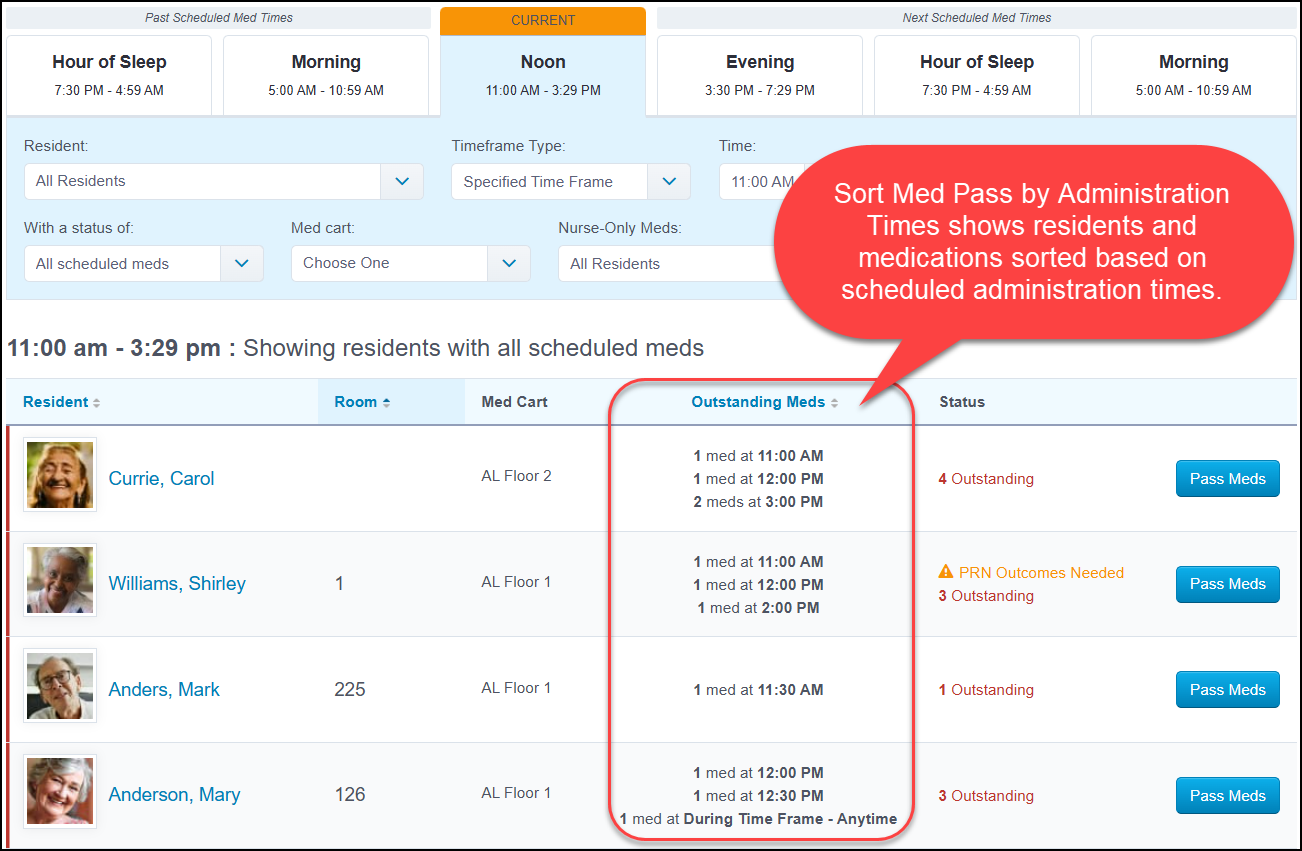Click the PRN Outcomes Needed warning icon
1302x851 pixels.
pos(946,572)
